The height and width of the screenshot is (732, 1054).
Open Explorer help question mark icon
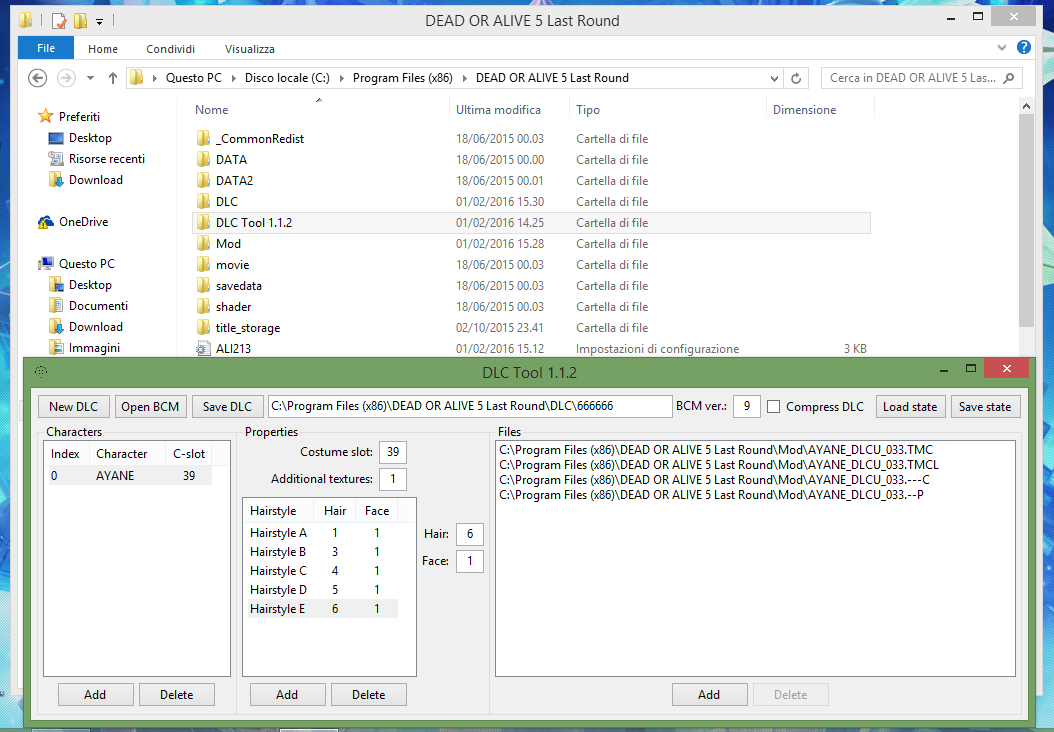1024,47
